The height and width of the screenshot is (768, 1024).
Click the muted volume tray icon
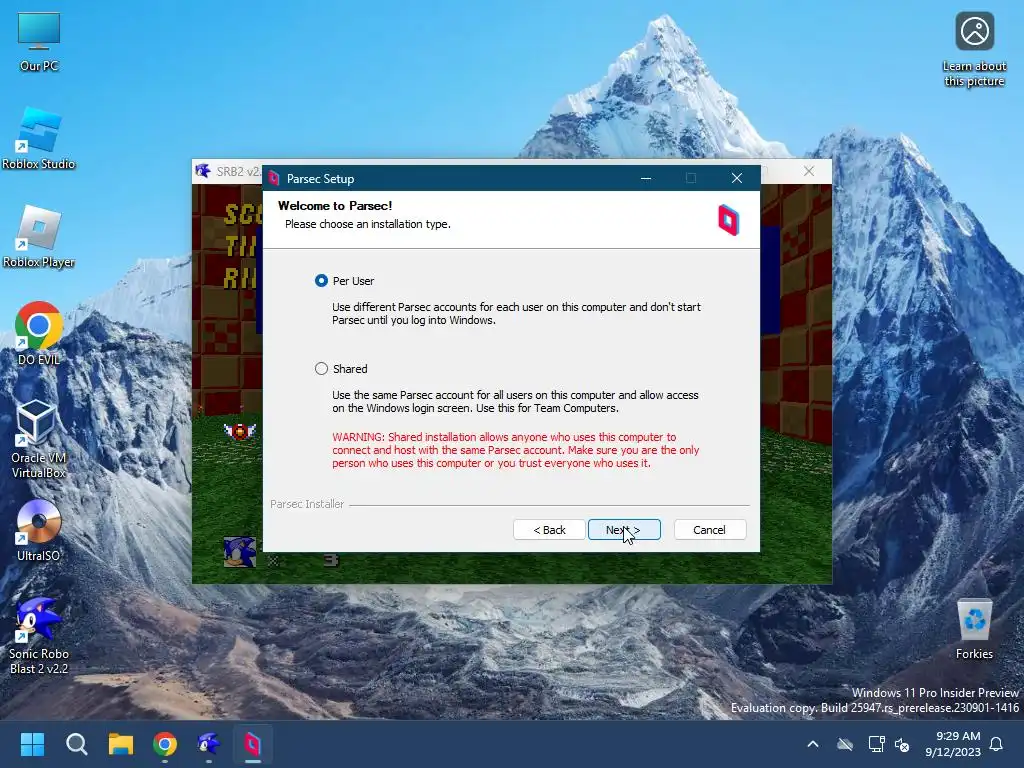point(902,744)
